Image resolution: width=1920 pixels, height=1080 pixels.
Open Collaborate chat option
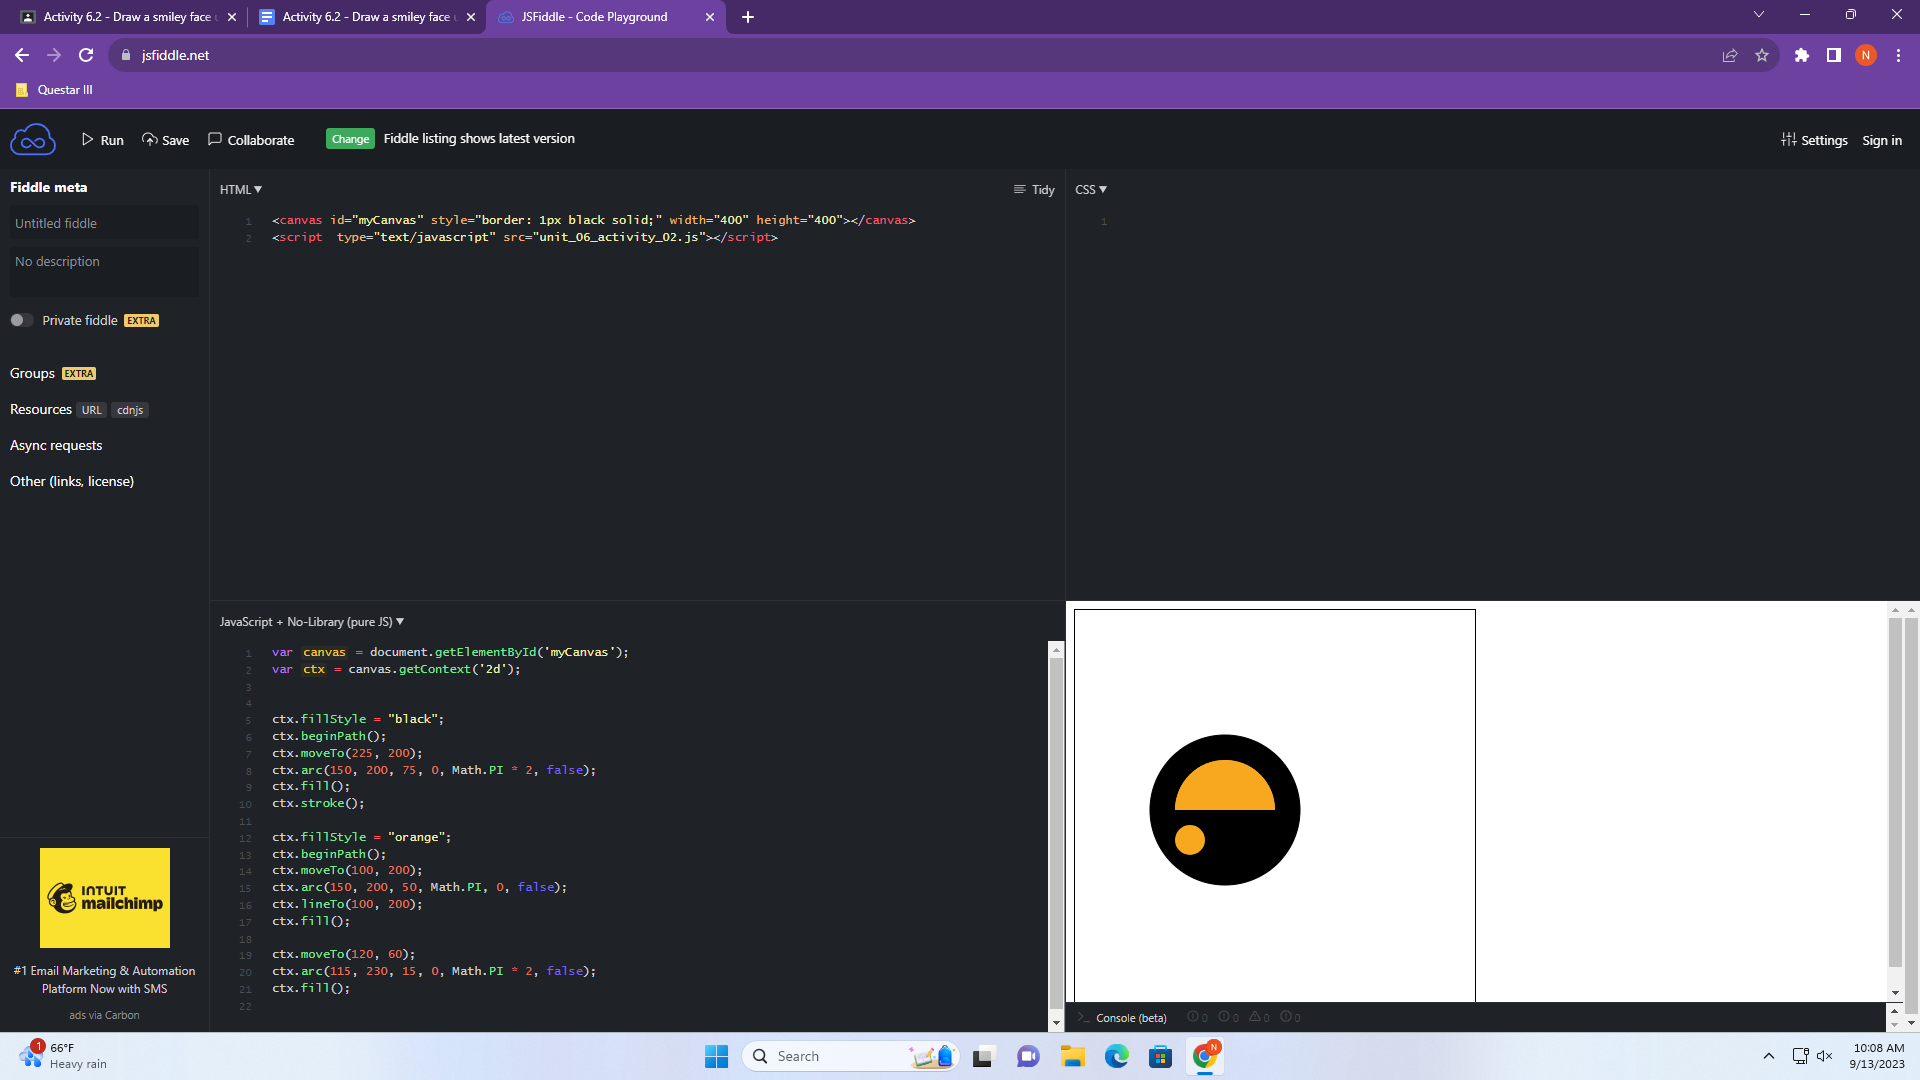251,140
